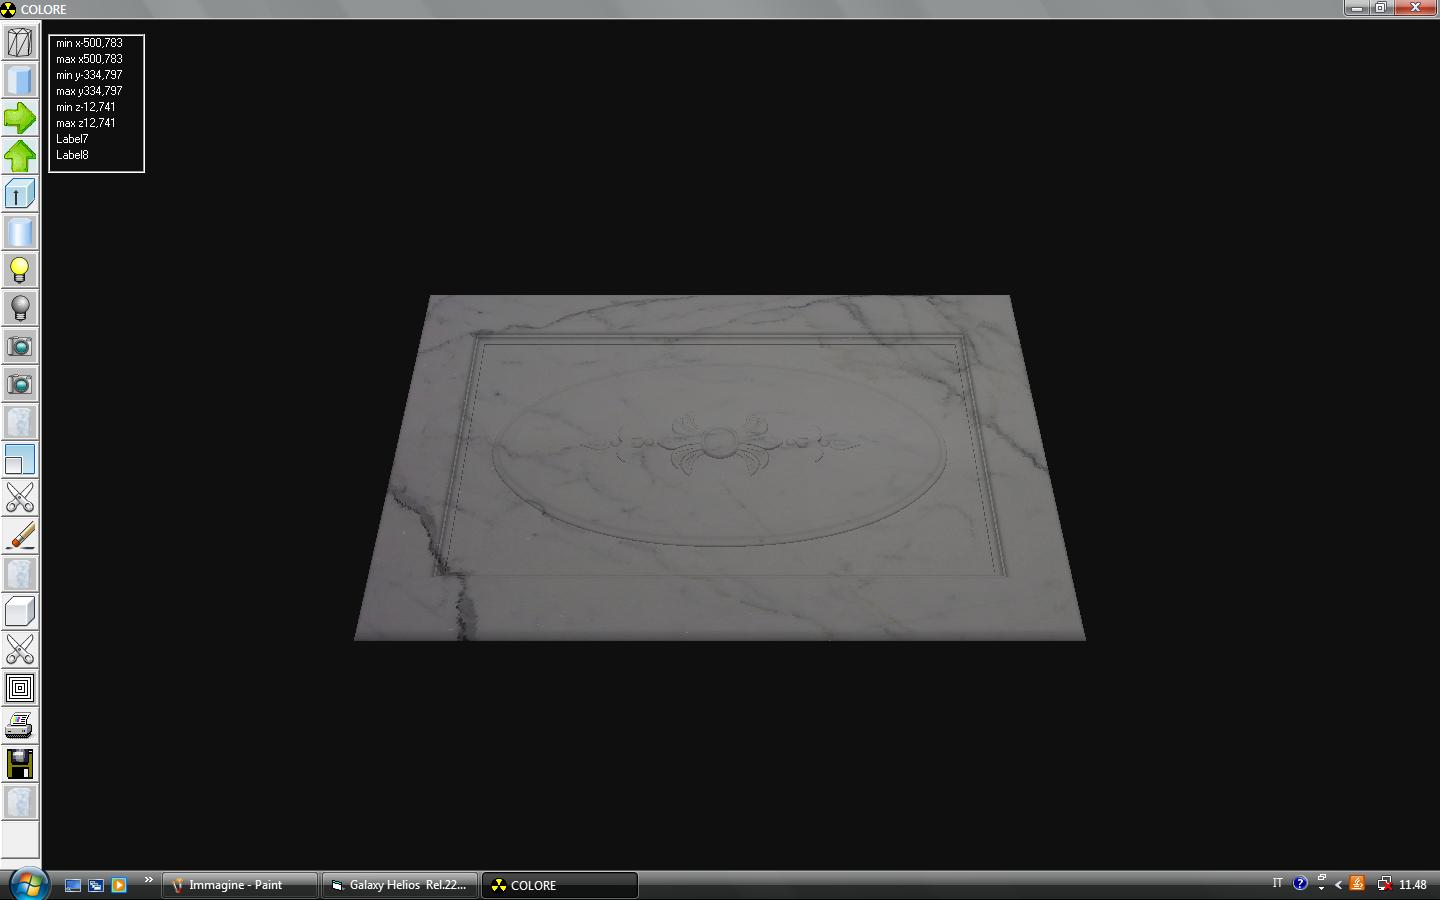Click the concentric squares icon
This screenshot has height=900, width=1440.
20,688
